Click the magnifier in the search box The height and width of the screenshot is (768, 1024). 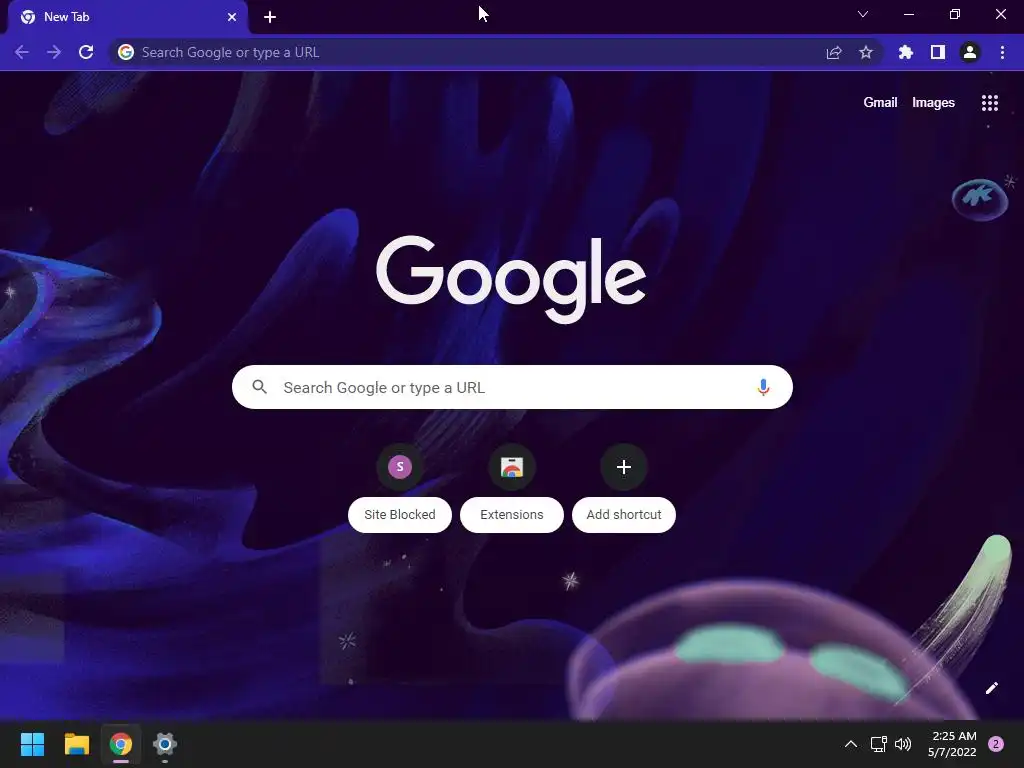[259, 387]
